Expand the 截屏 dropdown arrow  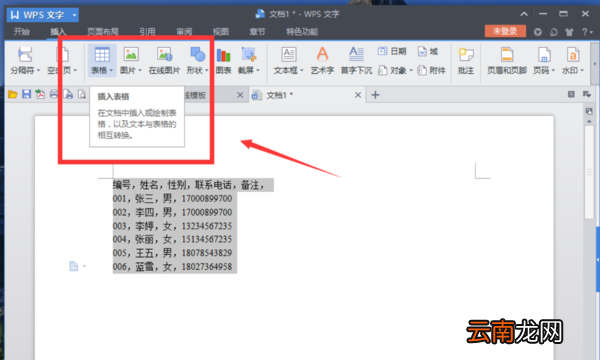pos(258,70)
